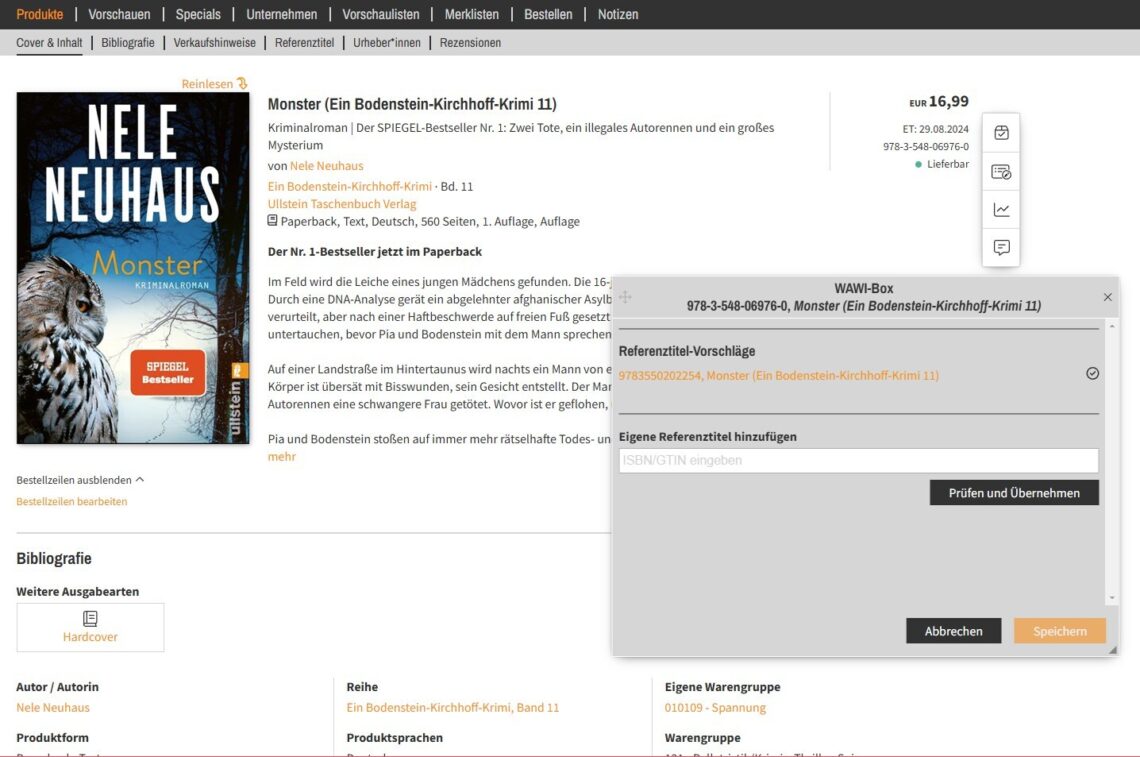Collapse order lines via Bestellzeilen ausblenden
1140x757 pixels.
80,480
